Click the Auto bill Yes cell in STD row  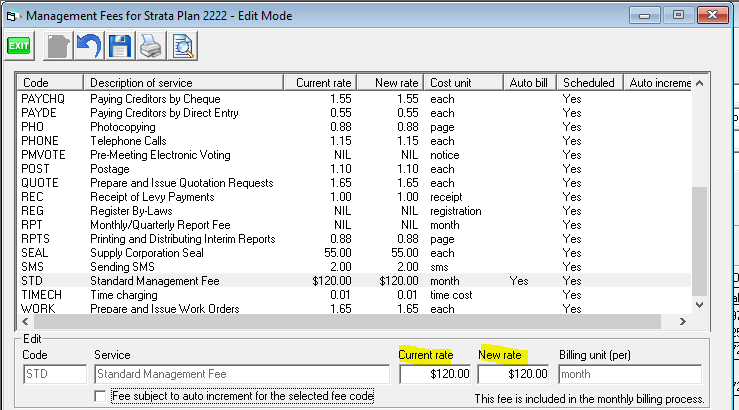[x=518, y=281]
